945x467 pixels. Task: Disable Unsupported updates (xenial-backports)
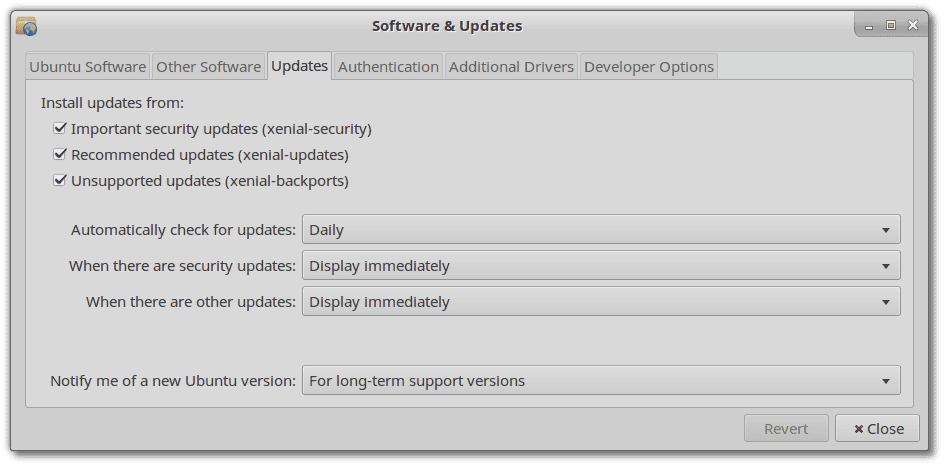59,181
